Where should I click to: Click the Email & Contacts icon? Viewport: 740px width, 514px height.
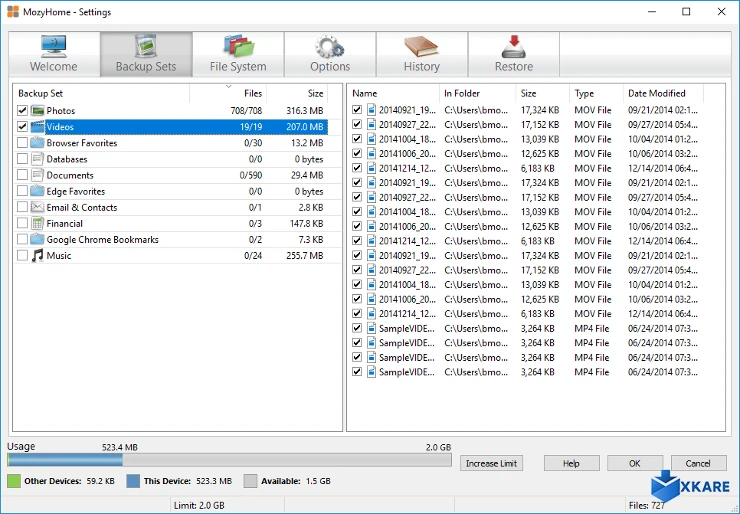(x=38, y=208)
